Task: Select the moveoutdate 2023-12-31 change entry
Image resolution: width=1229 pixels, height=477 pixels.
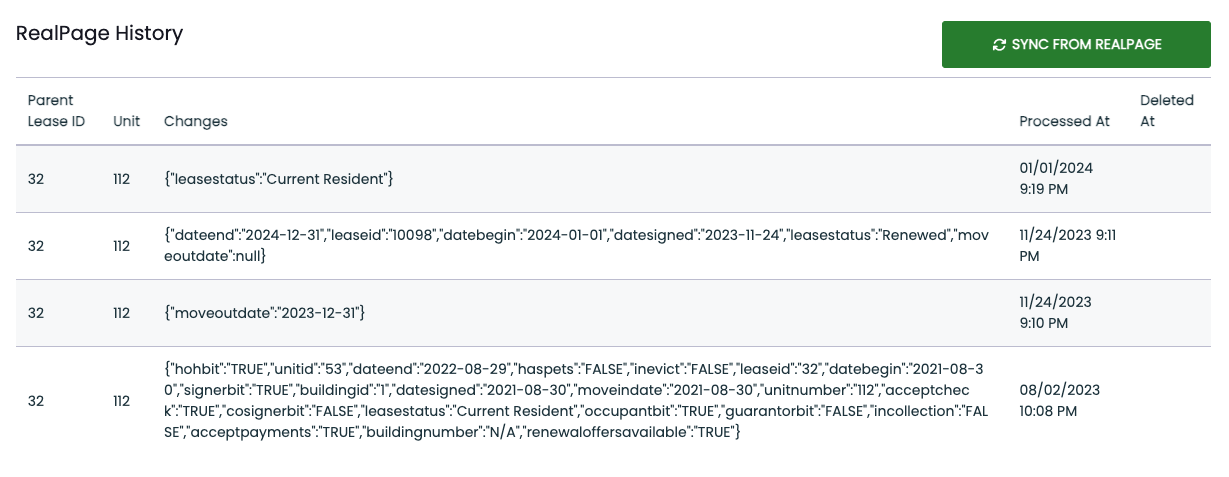Action: (265, 313)
